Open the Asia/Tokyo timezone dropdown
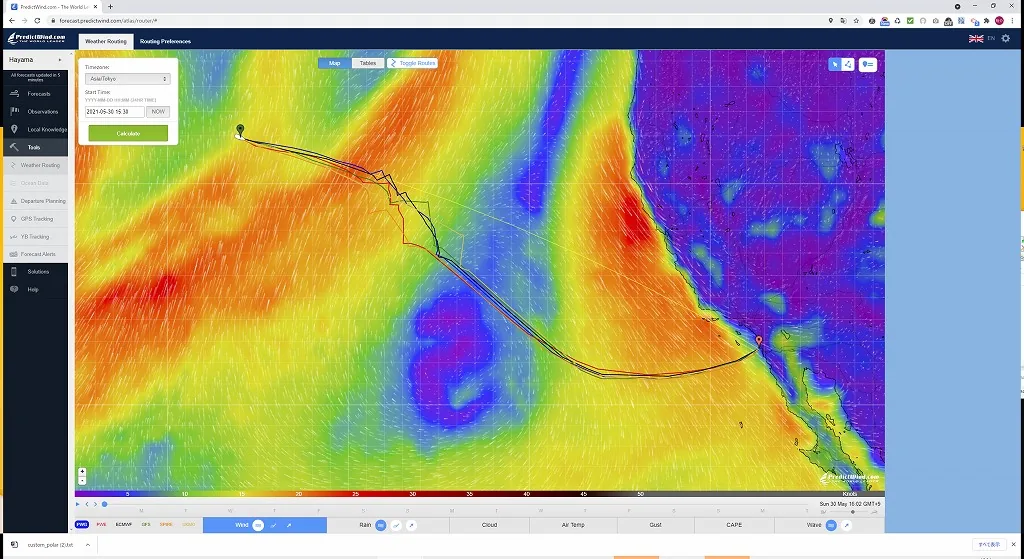The height and width of the screenshot is (559, 1024). pyautogui.click(x=127, y=78)
